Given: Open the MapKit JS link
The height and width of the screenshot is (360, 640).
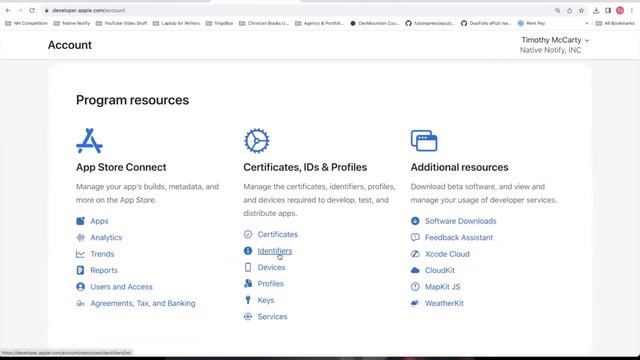Looking at the screenshot, I should click(442, 287).
